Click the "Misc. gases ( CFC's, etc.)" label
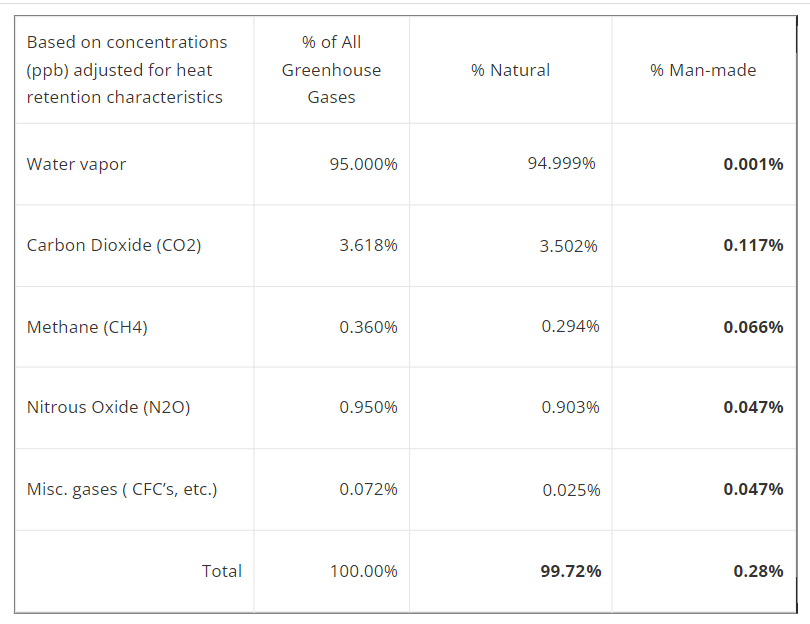 [x=122, y=489]
